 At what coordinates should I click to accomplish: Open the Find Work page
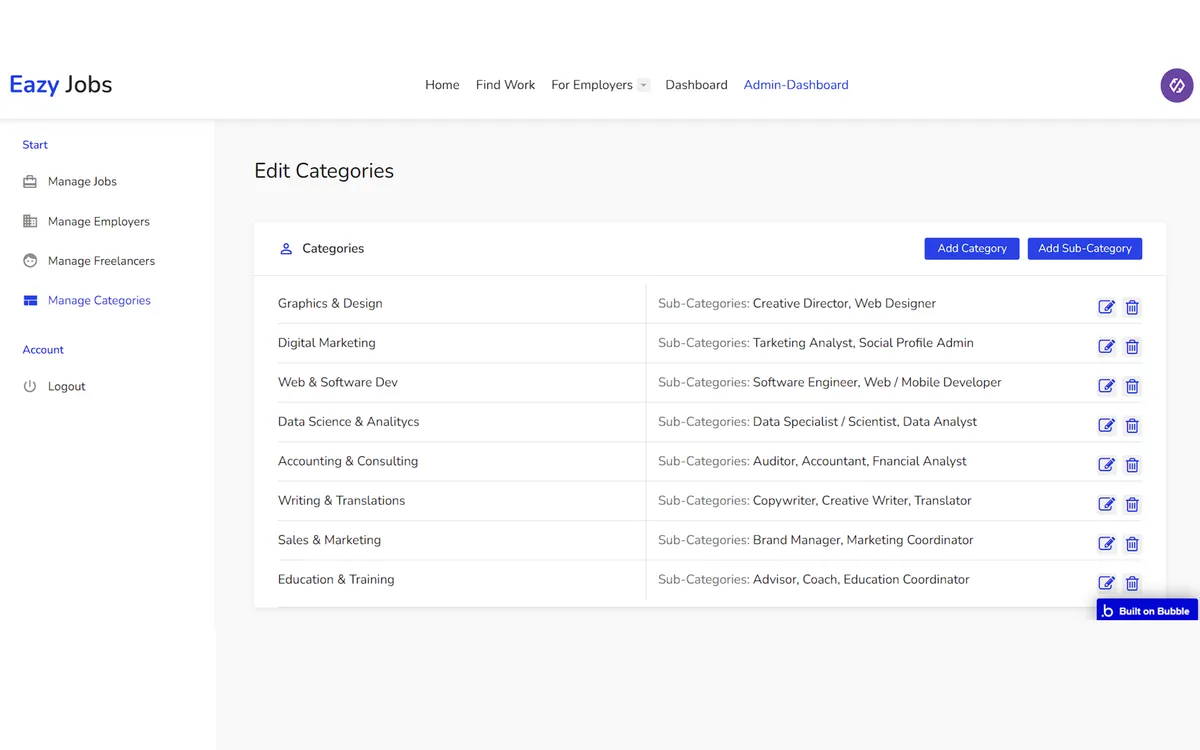[x=505, y=85]
